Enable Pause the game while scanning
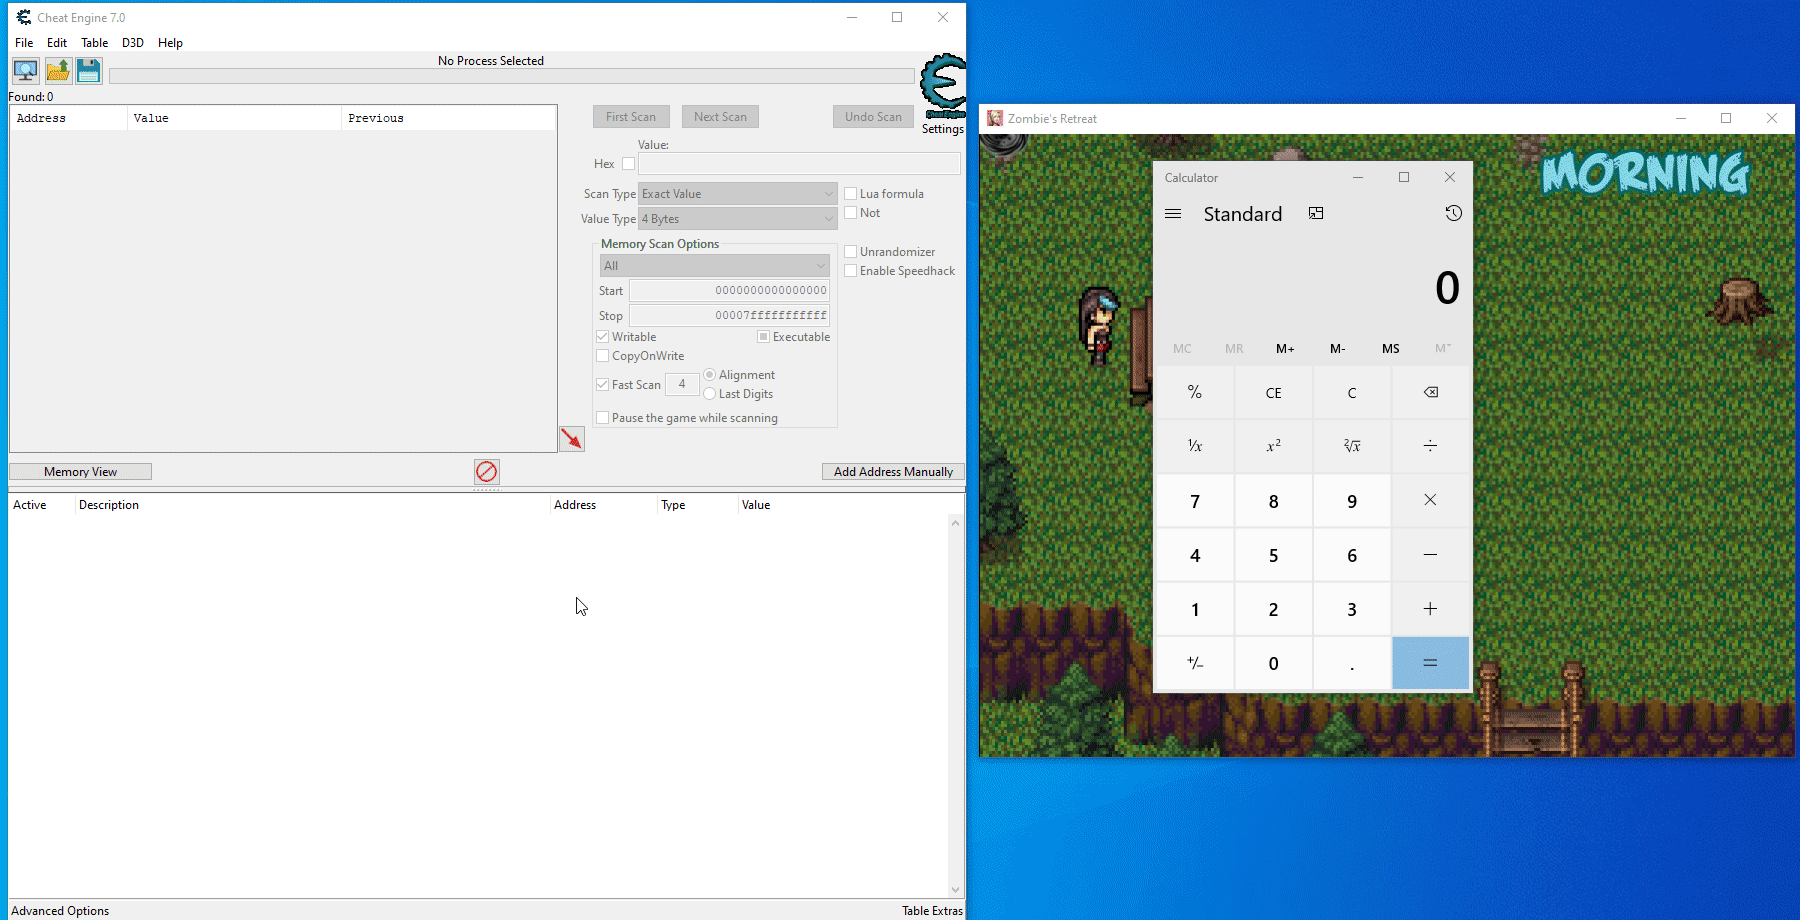This screenshot has height=920, width=1800. [603, 418]
